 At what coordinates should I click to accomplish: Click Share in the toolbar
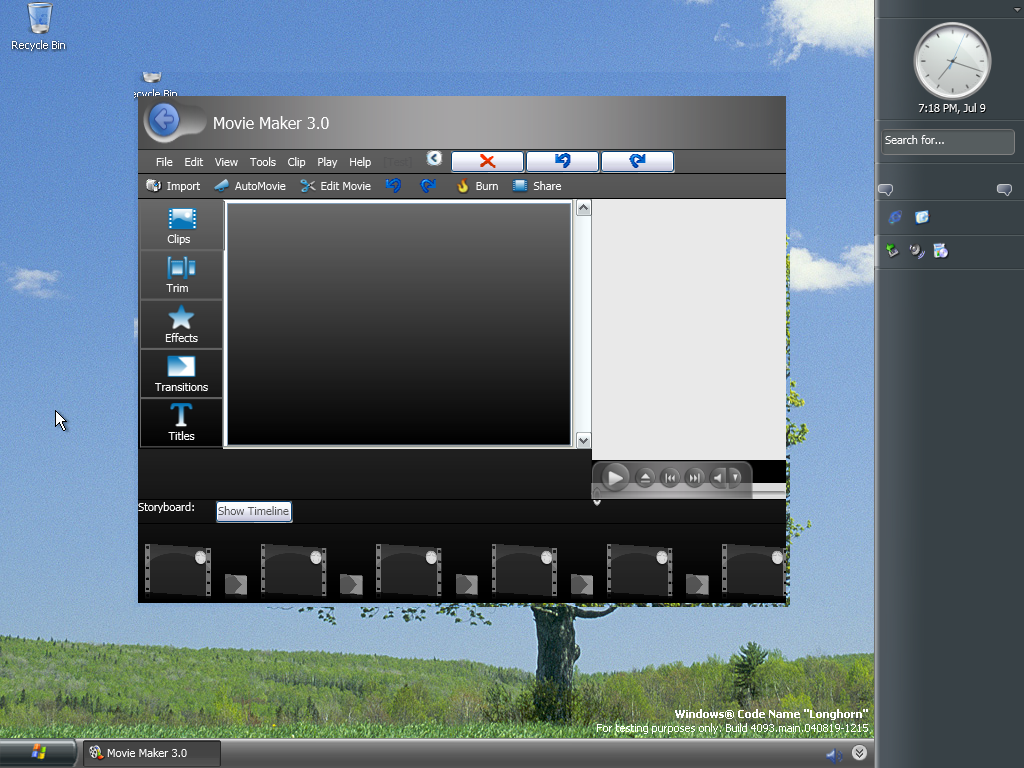tap(537, 186)
